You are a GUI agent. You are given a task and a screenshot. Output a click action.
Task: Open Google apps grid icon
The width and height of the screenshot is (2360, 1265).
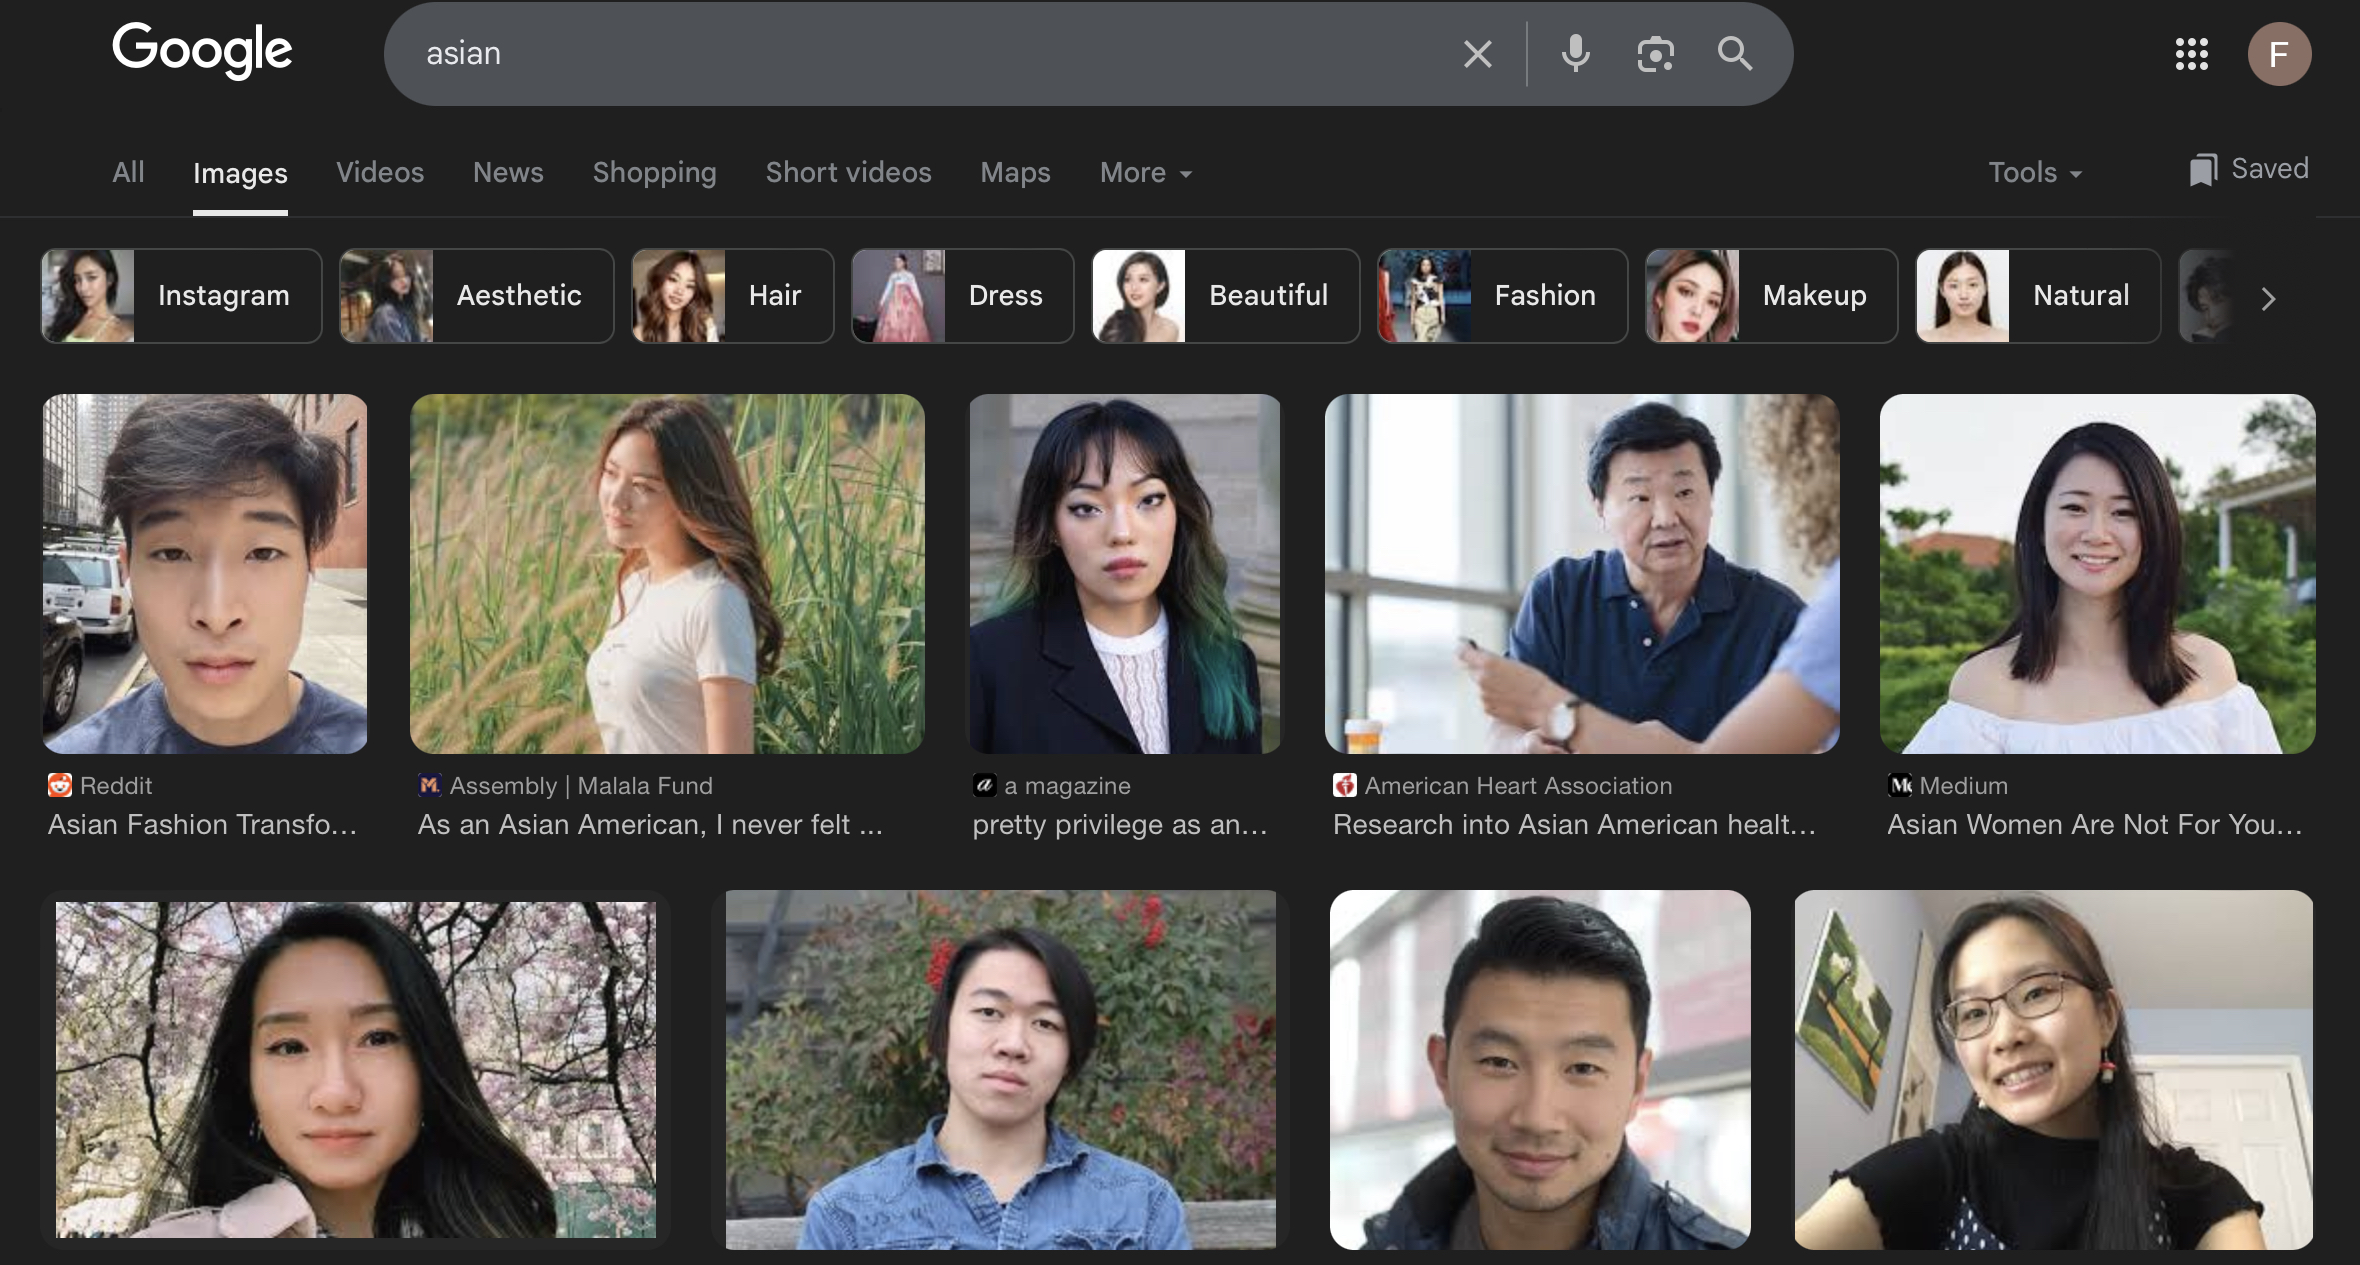(2191, 54)
